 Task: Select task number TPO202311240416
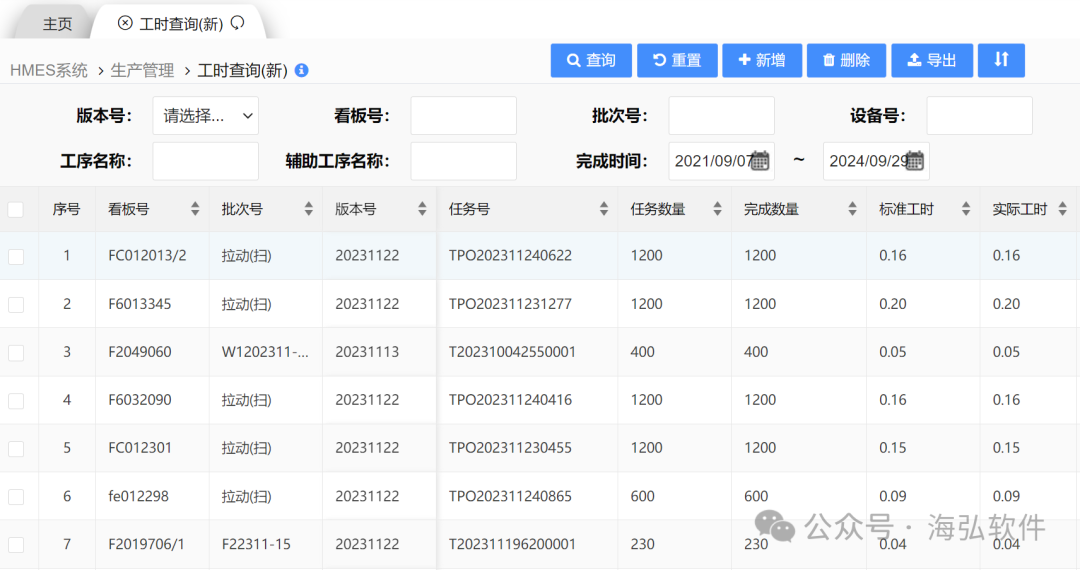[x=510, y=400]
